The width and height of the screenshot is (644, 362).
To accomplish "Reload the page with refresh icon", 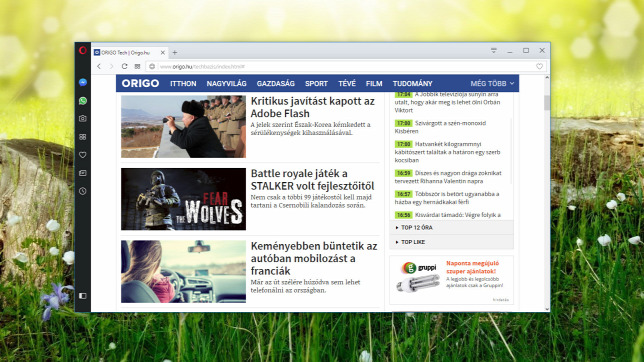I will click(x=124, y=66).
